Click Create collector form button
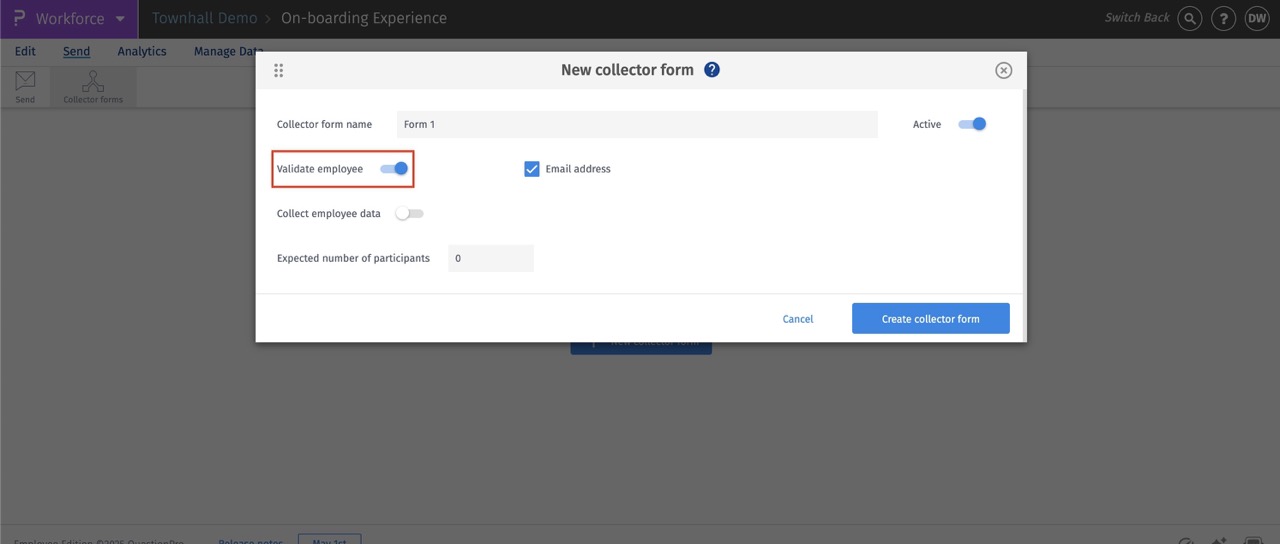1280x544 pixels. pyautogui.click(x=931, y=318)
